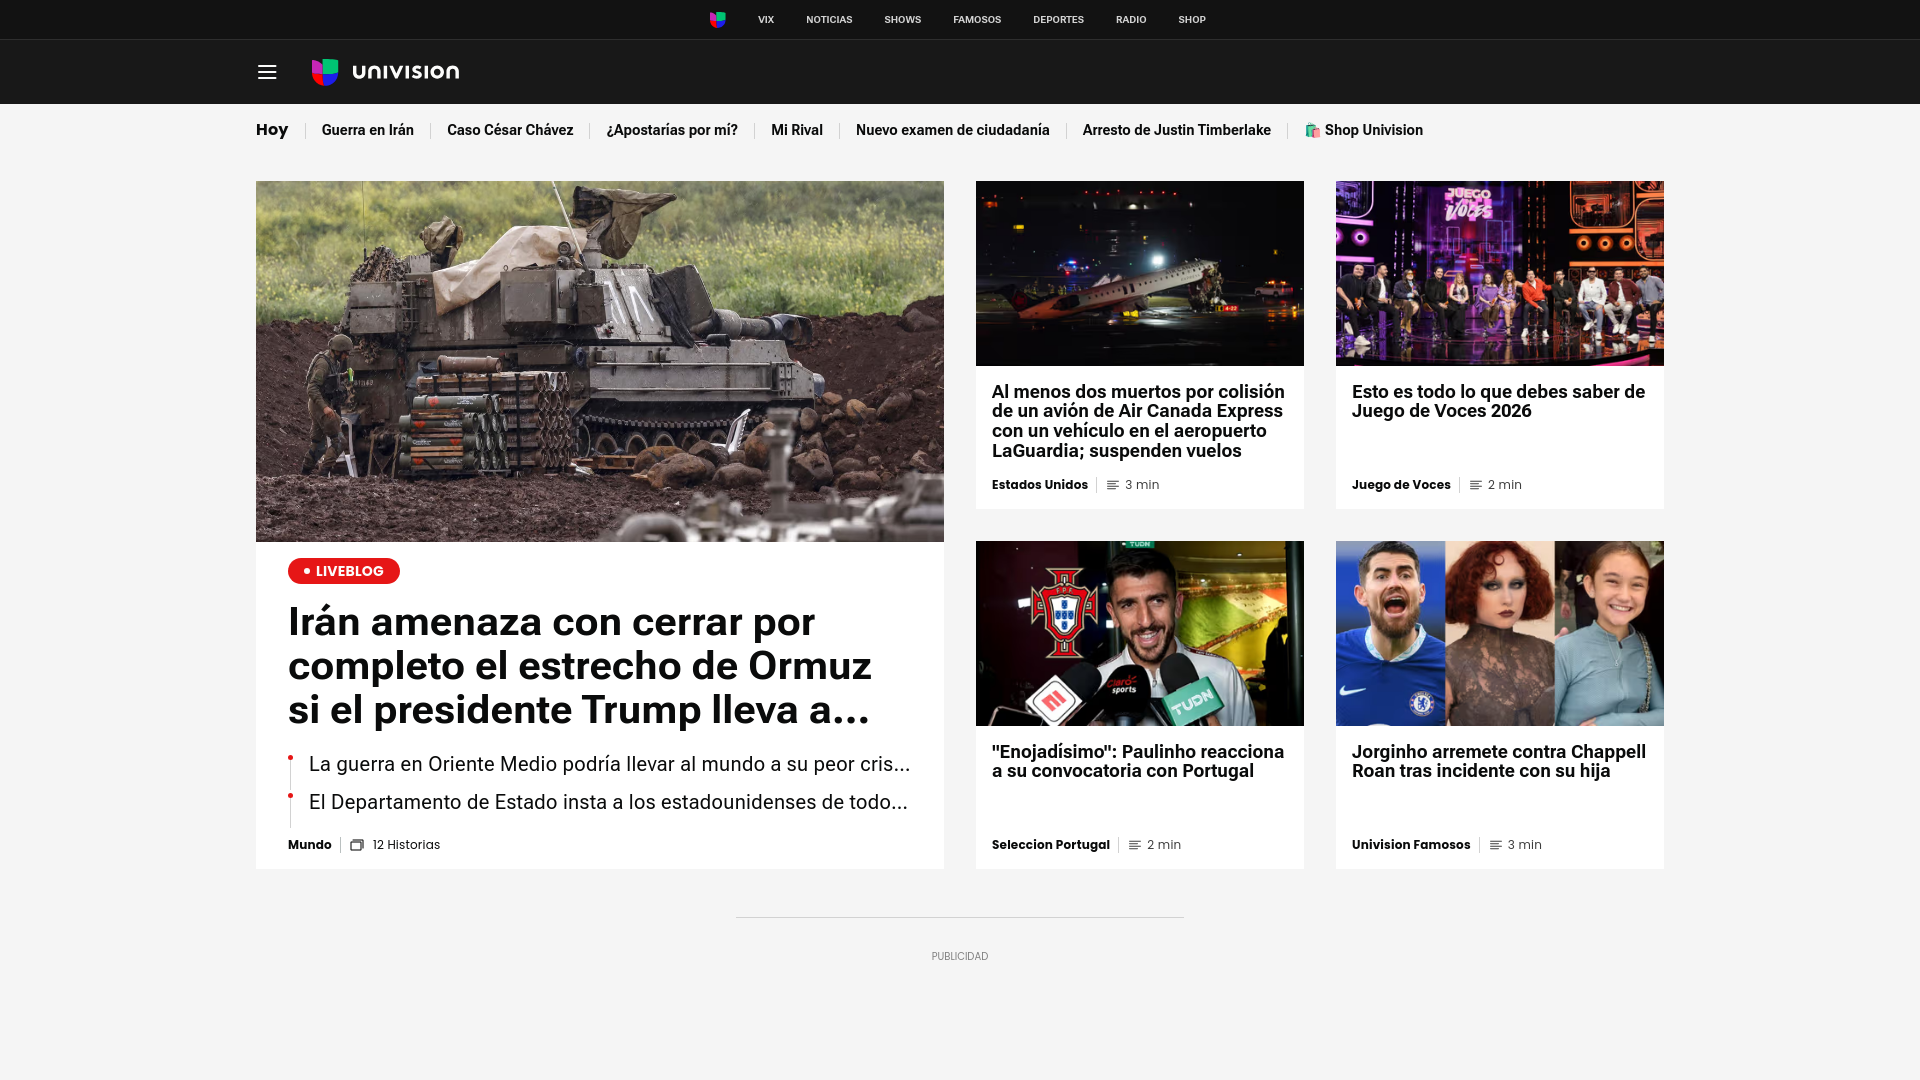
Task: Open the Jorginho and Chappell Roan thumbnail
Action: (x=1500, y=633)
